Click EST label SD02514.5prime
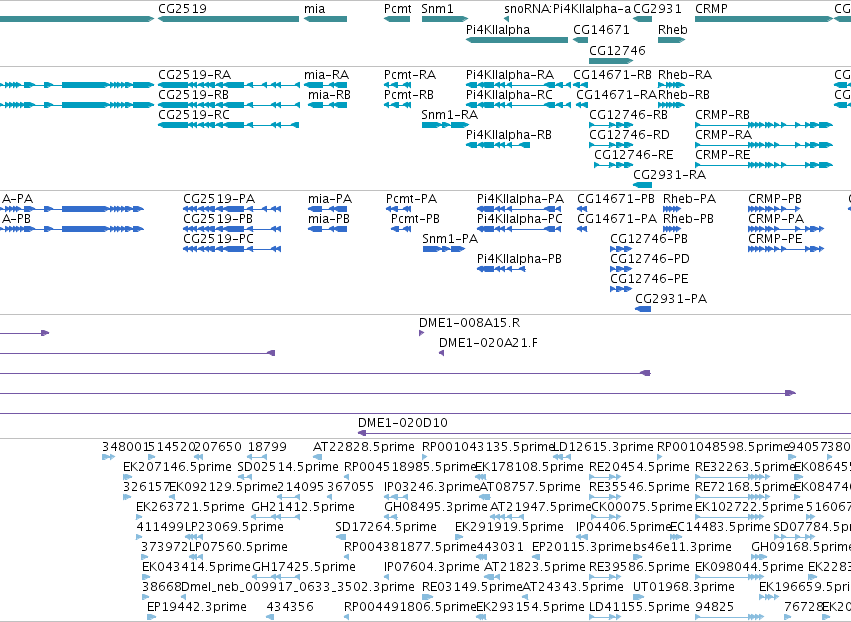 (289, 467)
